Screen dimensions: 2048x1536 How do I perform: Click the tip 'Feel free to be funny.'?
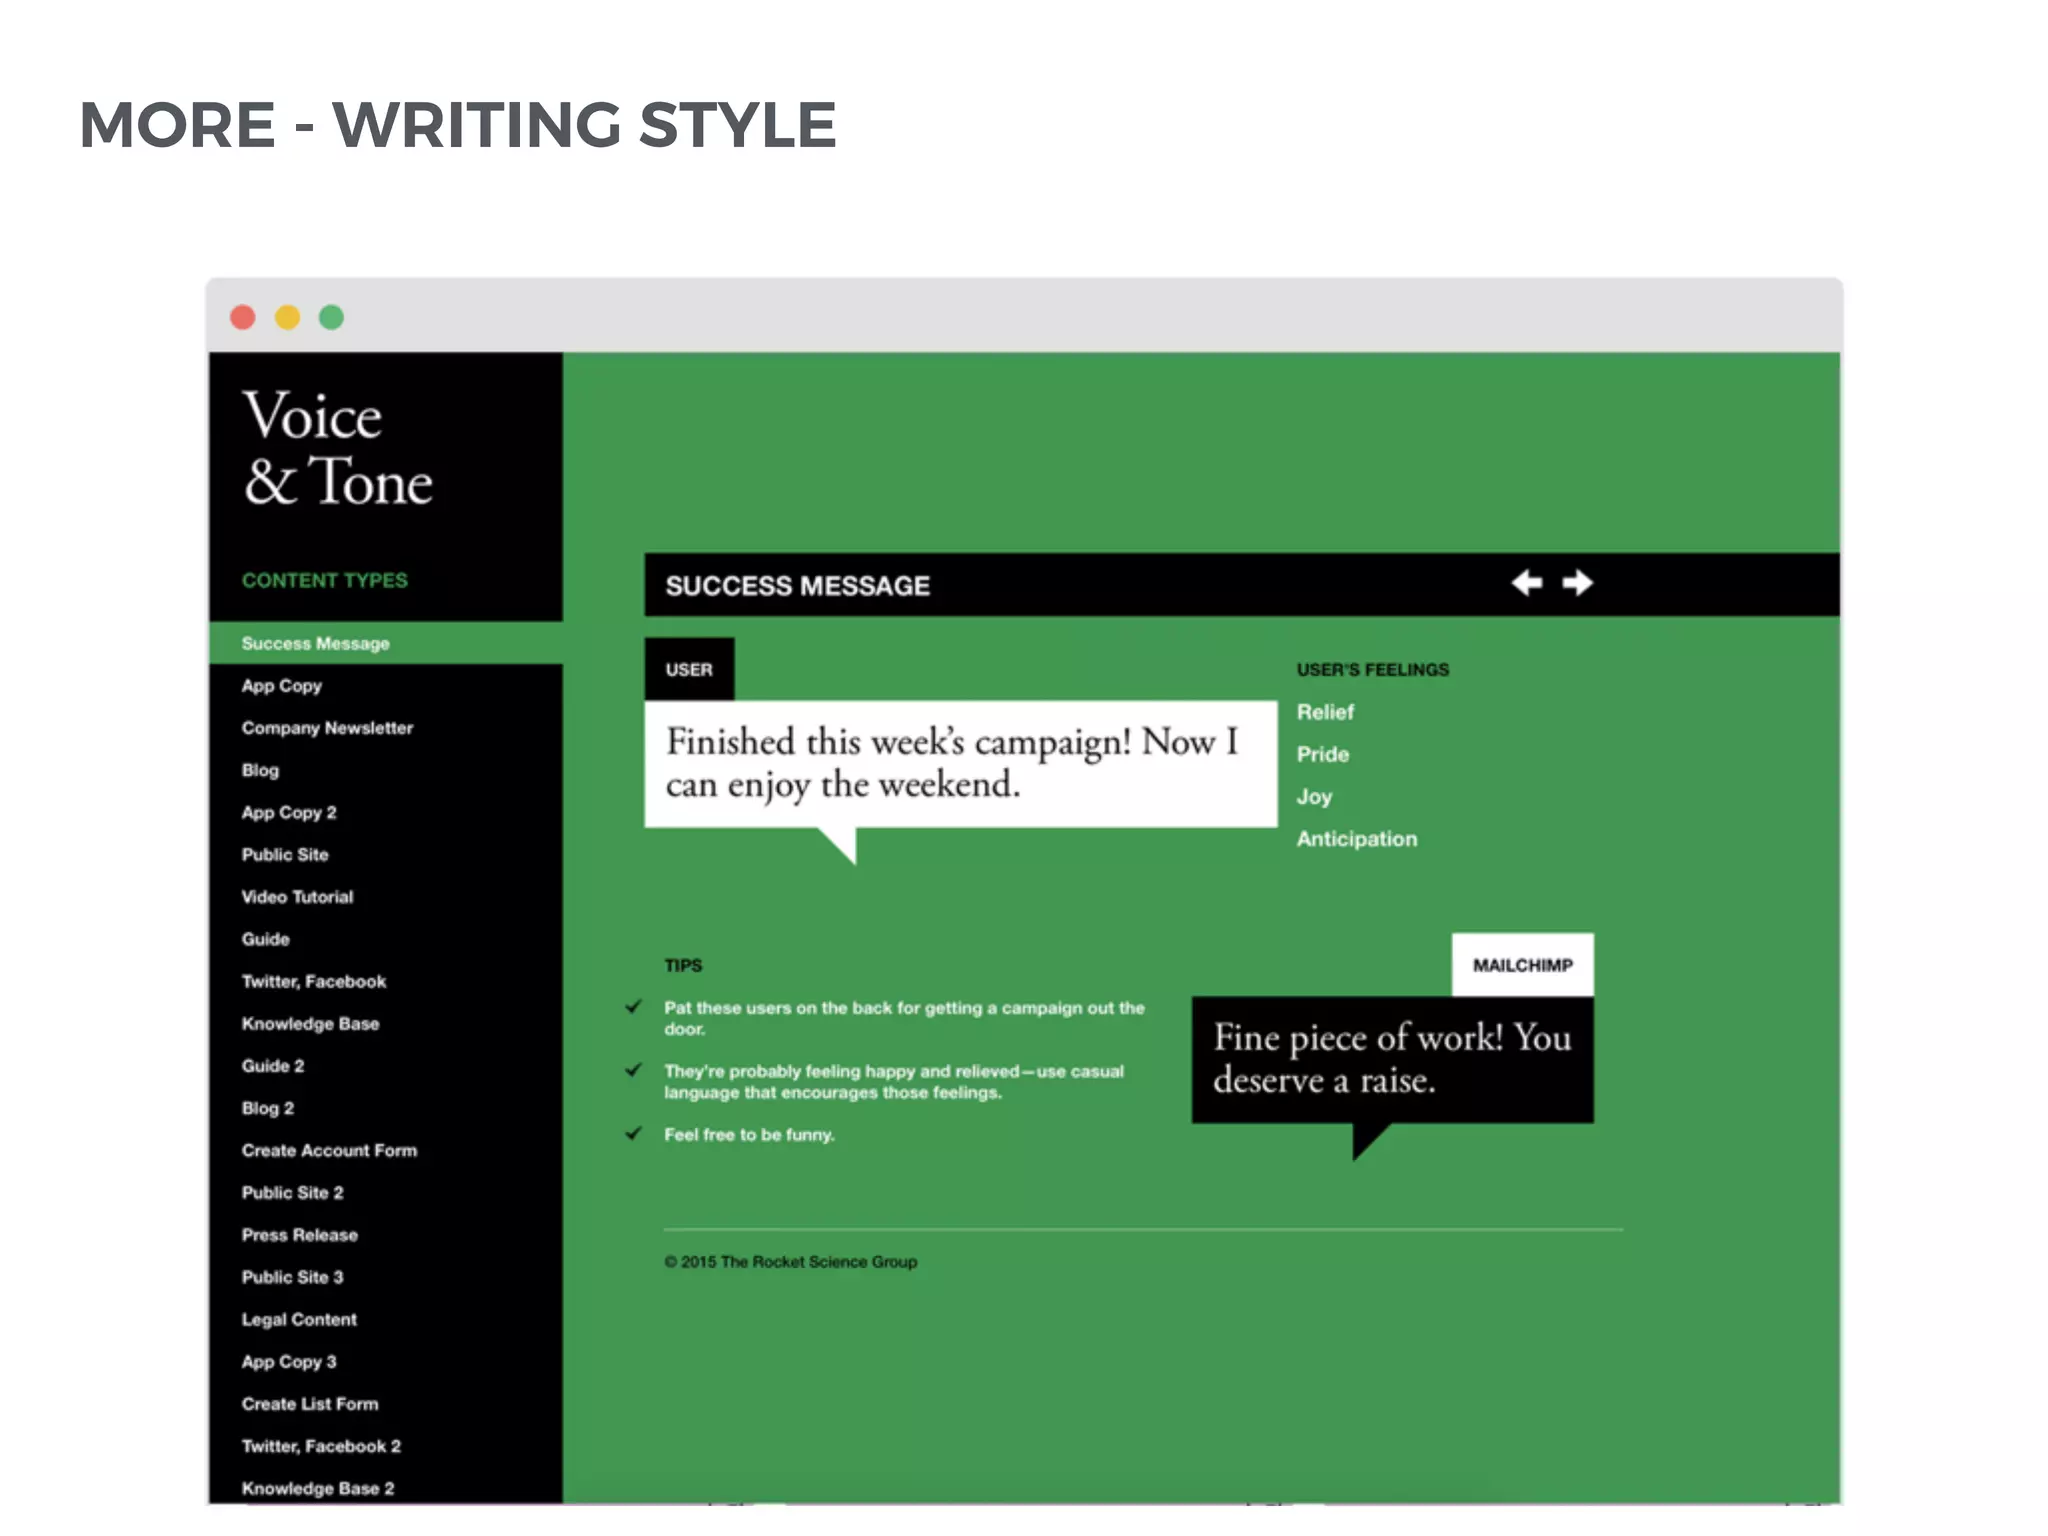[x=749, y=1135]
